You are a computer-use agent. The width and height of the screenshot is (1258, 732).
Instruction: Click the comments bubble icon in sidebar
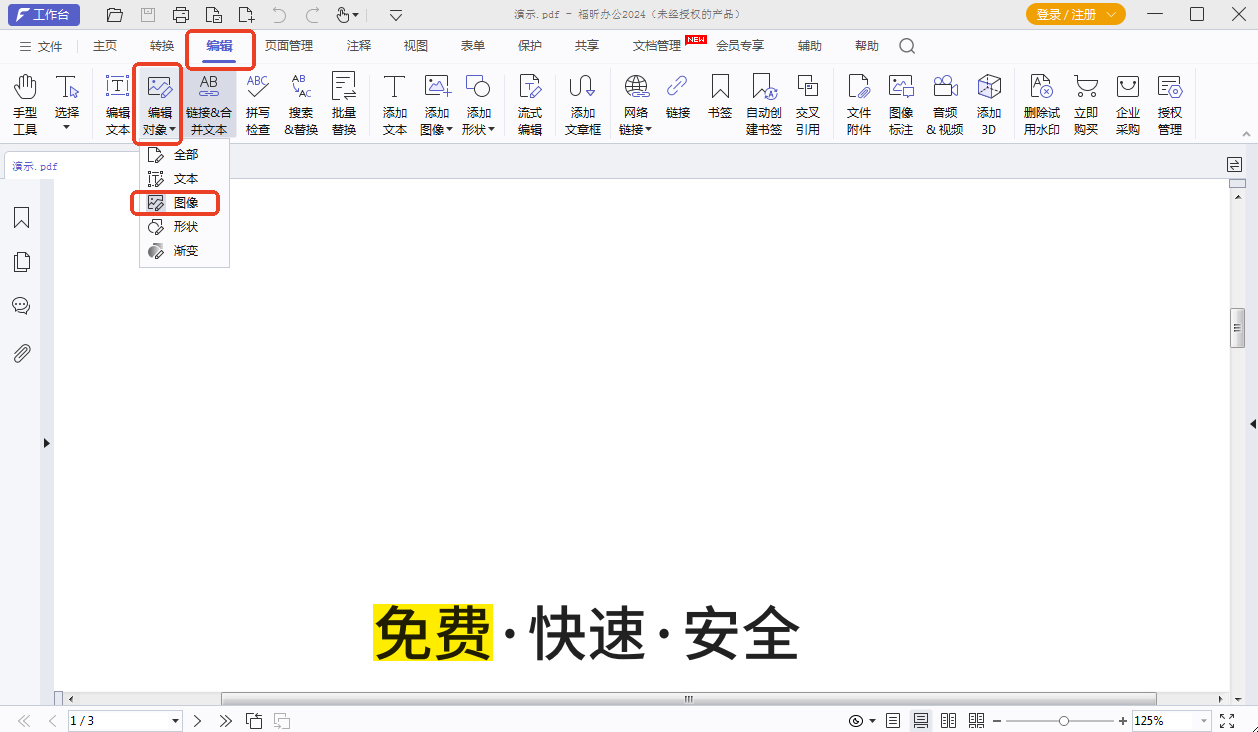point(21,305)
